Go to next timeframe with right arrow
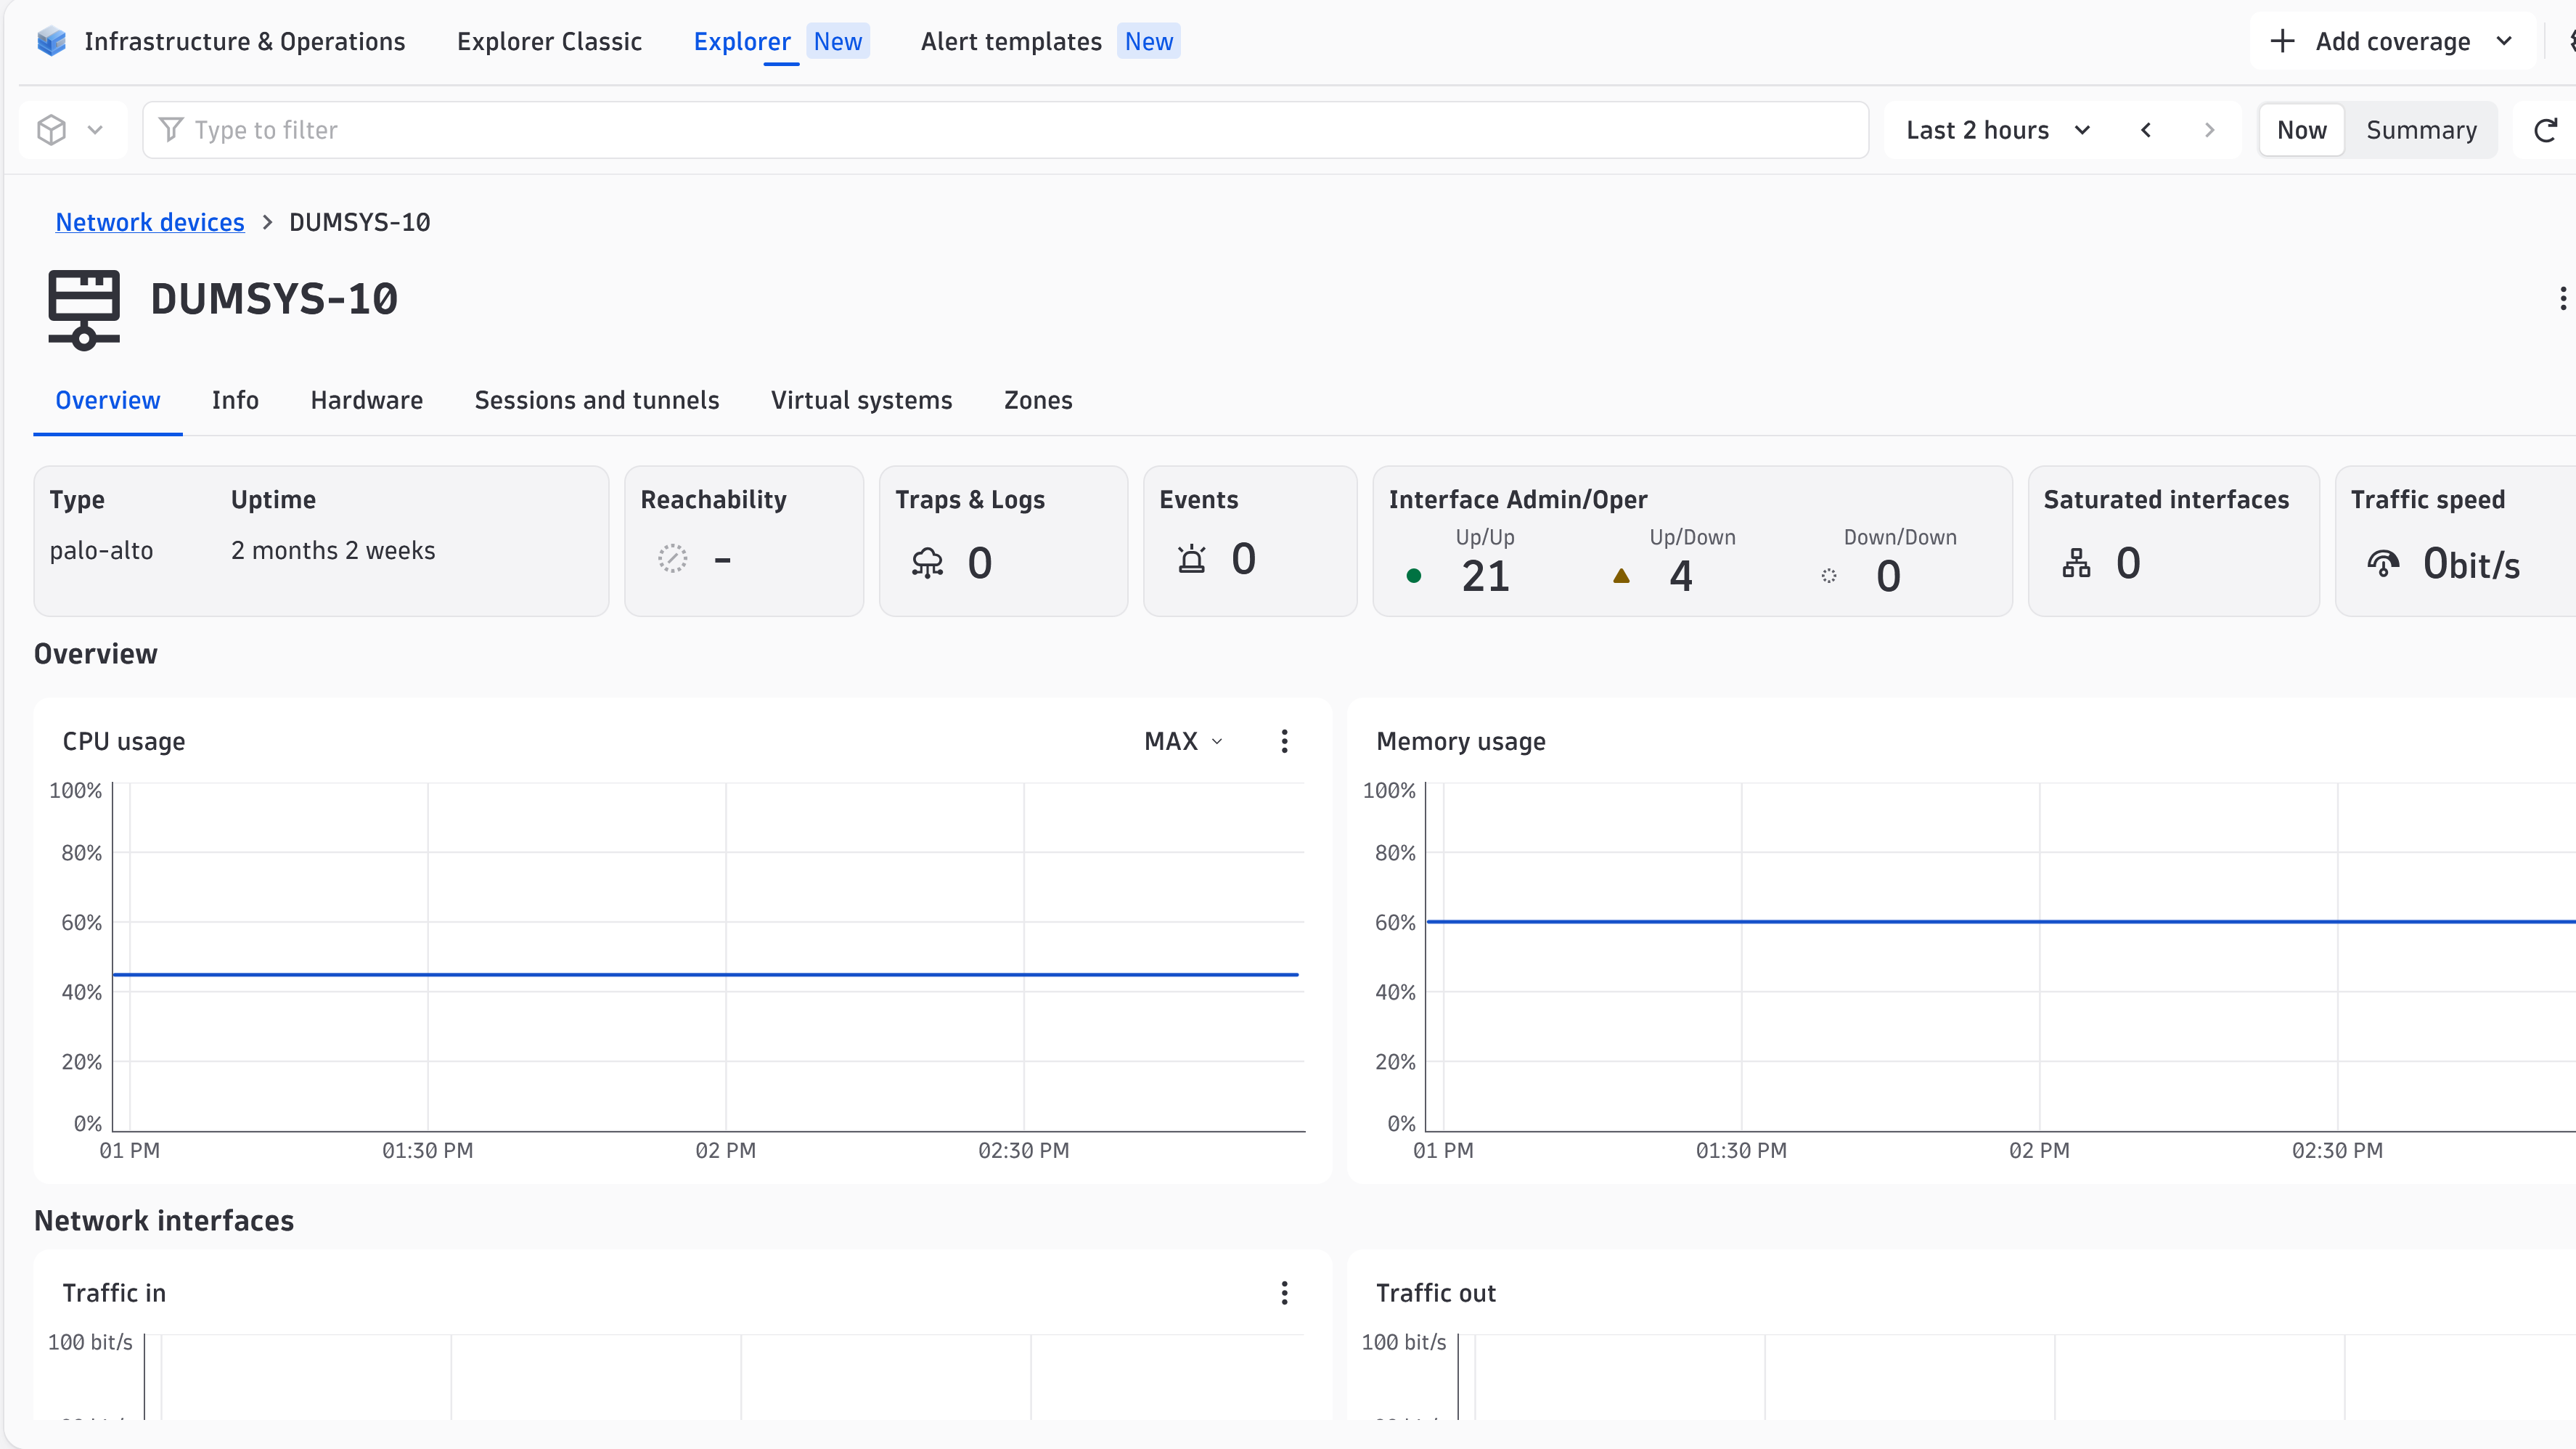Image resolution: width=2576 pixels, height=1449 pixels. click(2209, 130)
